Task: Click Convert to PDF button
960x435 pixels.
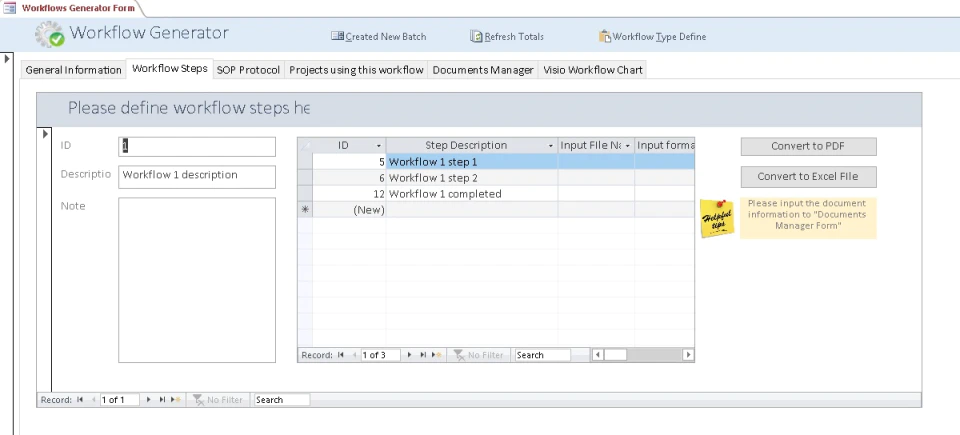Action: [808, 146]
